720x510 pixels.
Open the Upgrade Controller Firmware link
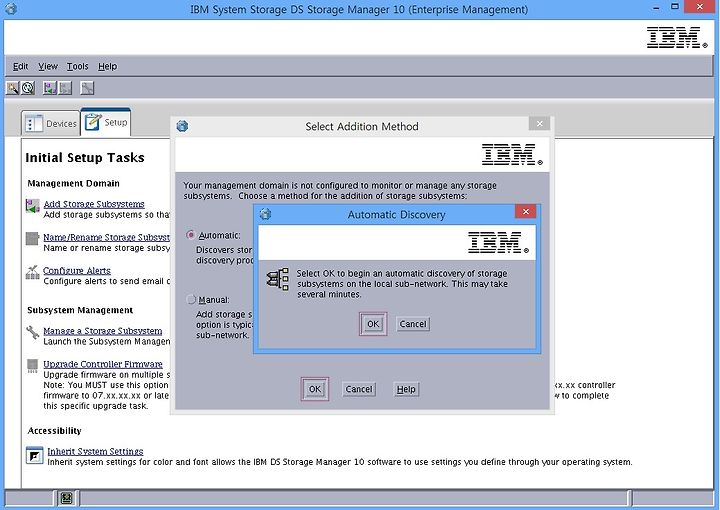103,364
